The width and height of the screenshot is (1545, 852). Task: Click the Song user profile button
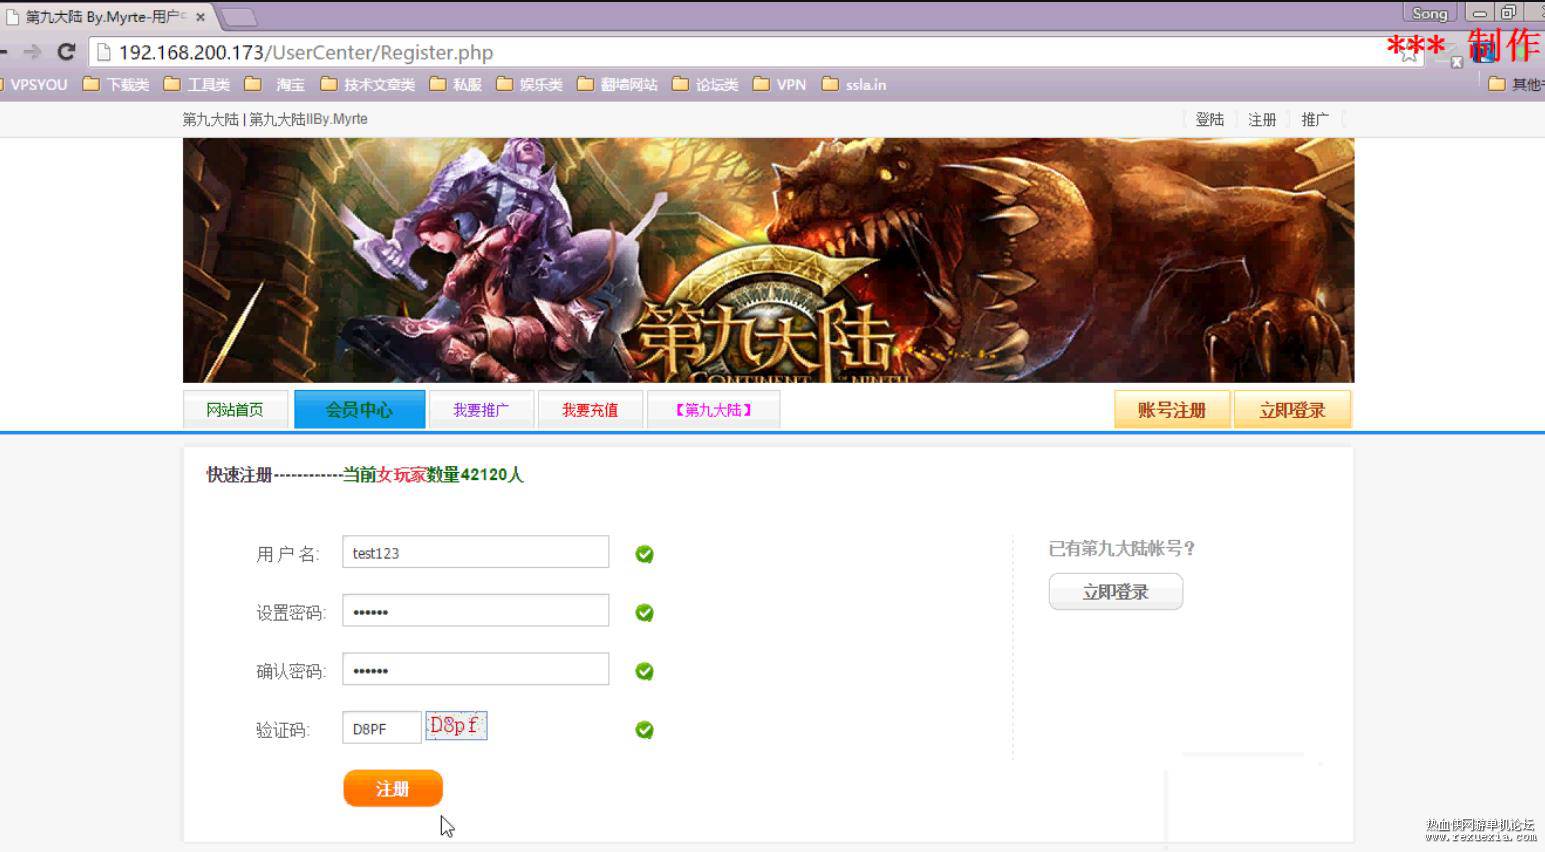1430,13
